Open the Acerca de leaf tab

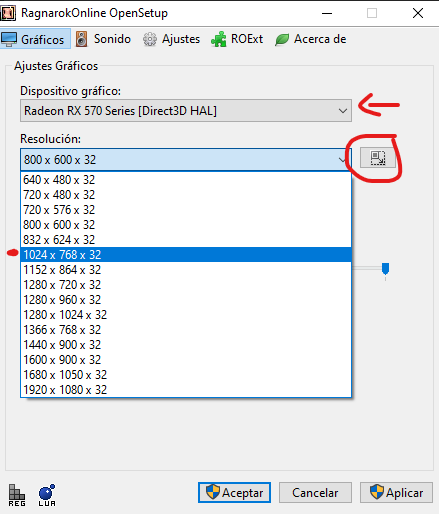click(x=311, y=39)
